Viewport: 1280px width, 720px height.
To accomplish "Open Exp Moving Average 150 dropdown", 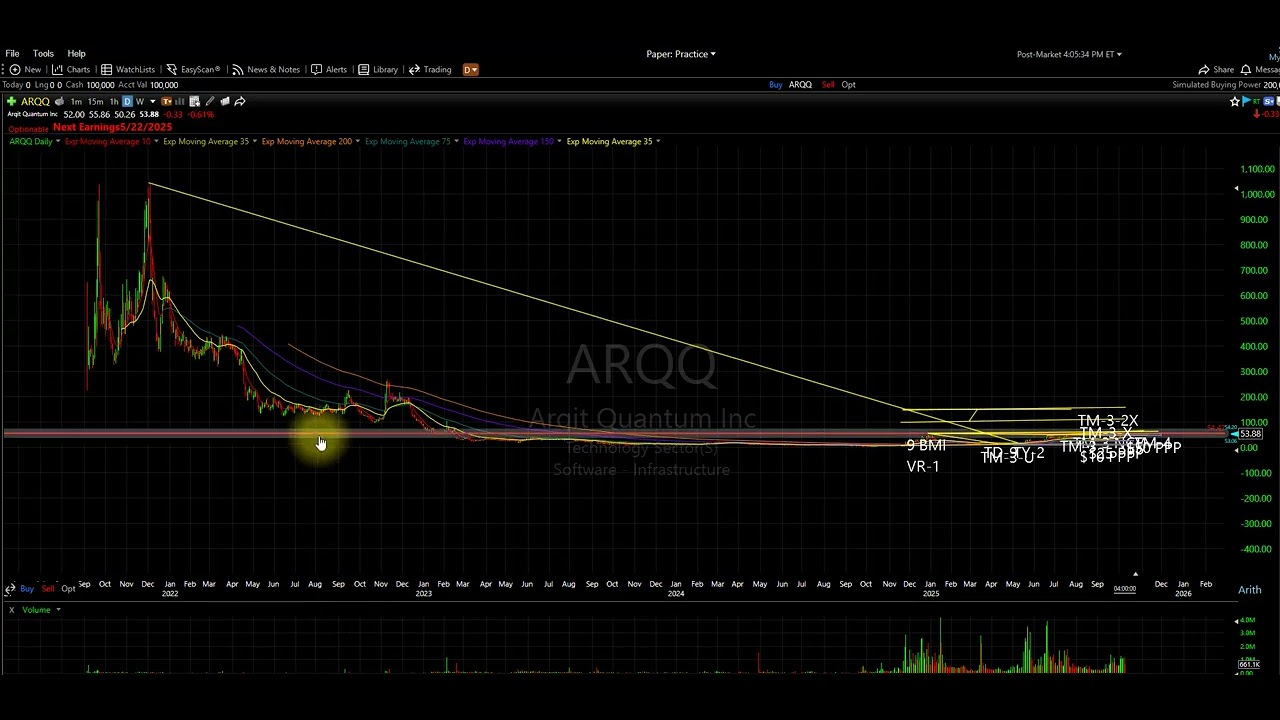I will point(559,141).
